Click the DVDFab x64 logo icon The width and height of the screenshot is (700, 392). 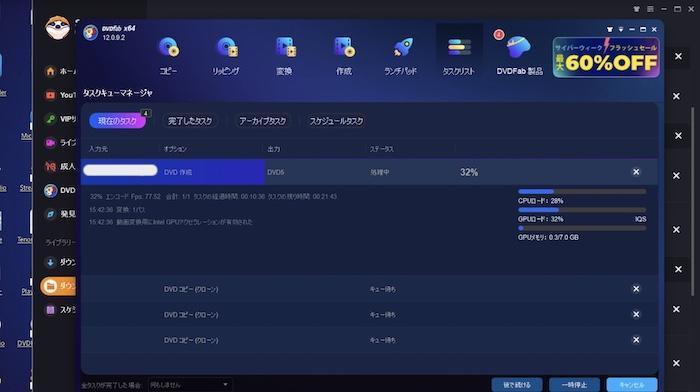pos(91,33)
